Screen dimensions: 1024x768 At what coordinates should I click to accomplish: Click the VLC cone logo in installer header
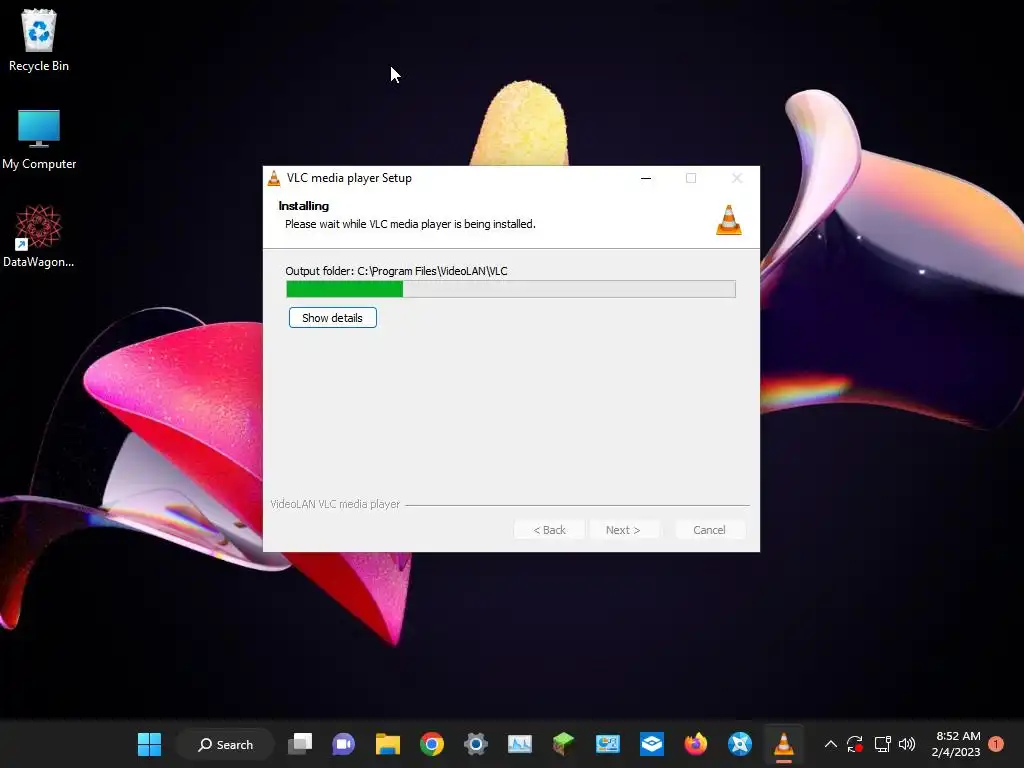point(729,219)
